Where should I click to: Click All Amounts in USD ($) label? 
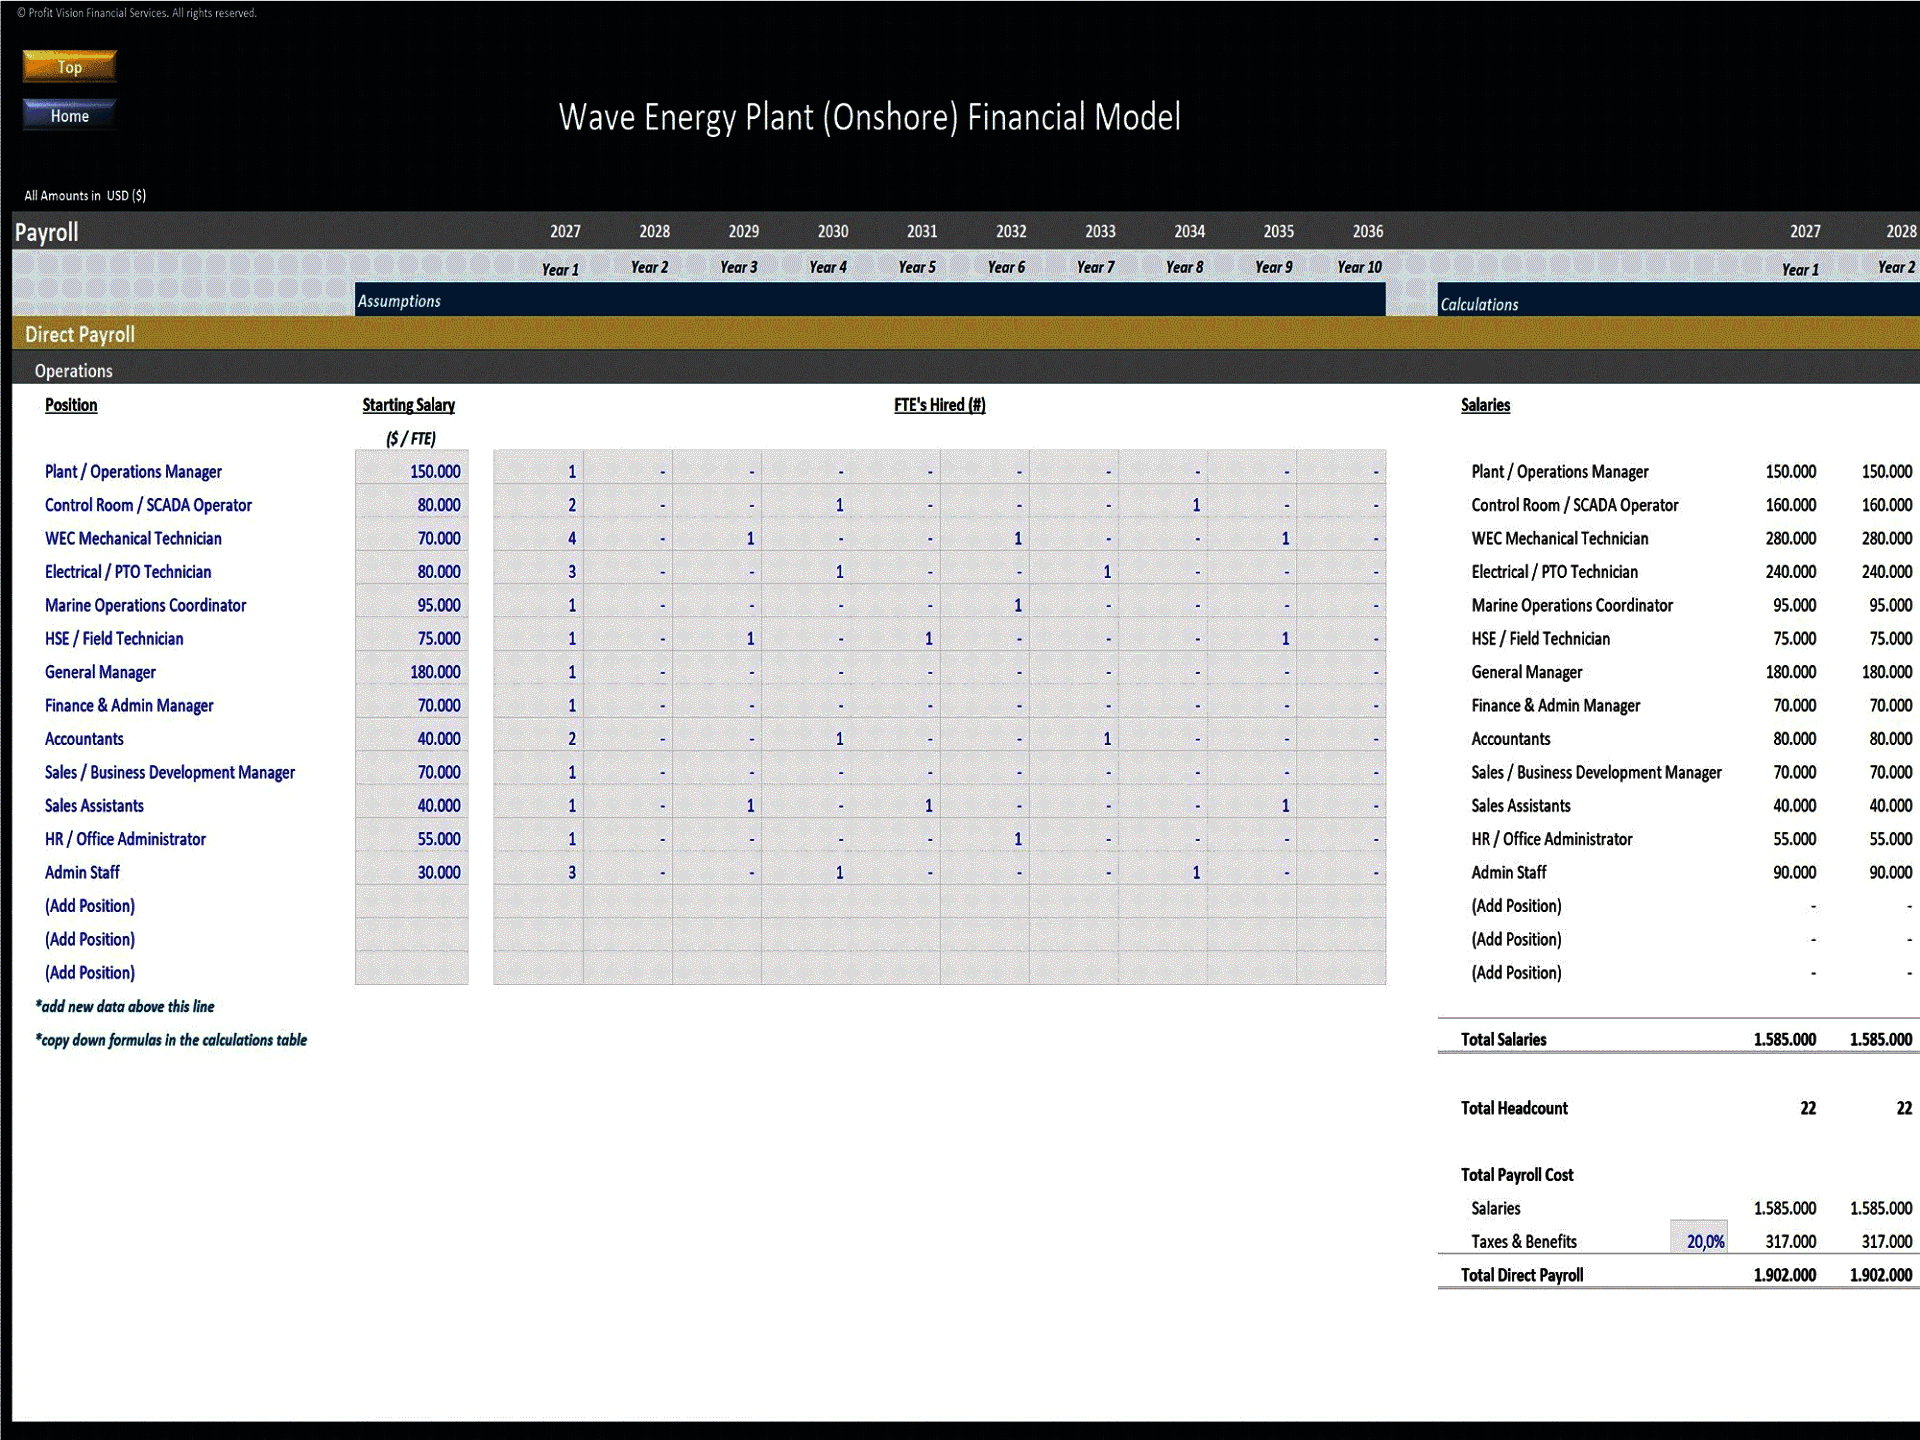click(85, 195)
